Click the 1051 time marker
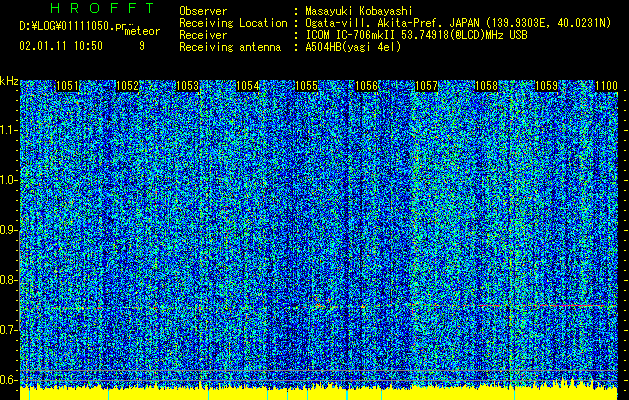Screen dimensions: 629x400 (x=67, y=86)
